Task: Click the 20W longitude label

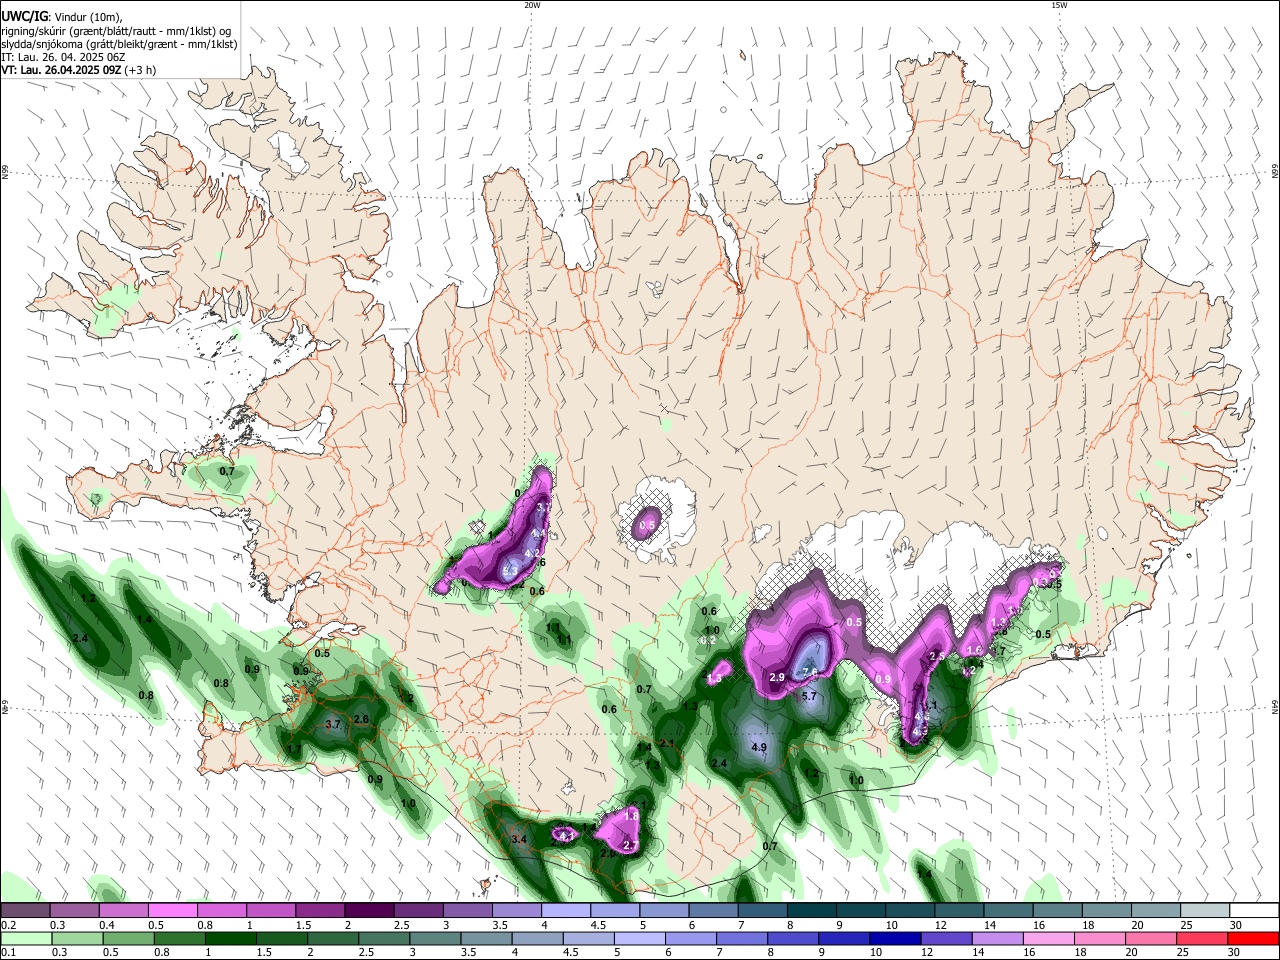Action: pos(532,5)
